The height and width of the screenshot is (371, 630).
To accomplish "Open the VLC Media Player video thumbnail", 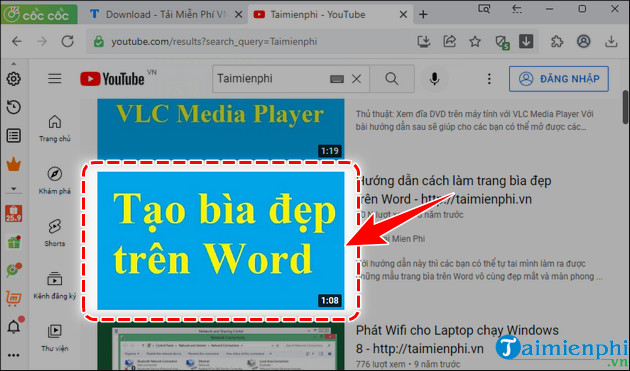I will pos(221,129).
